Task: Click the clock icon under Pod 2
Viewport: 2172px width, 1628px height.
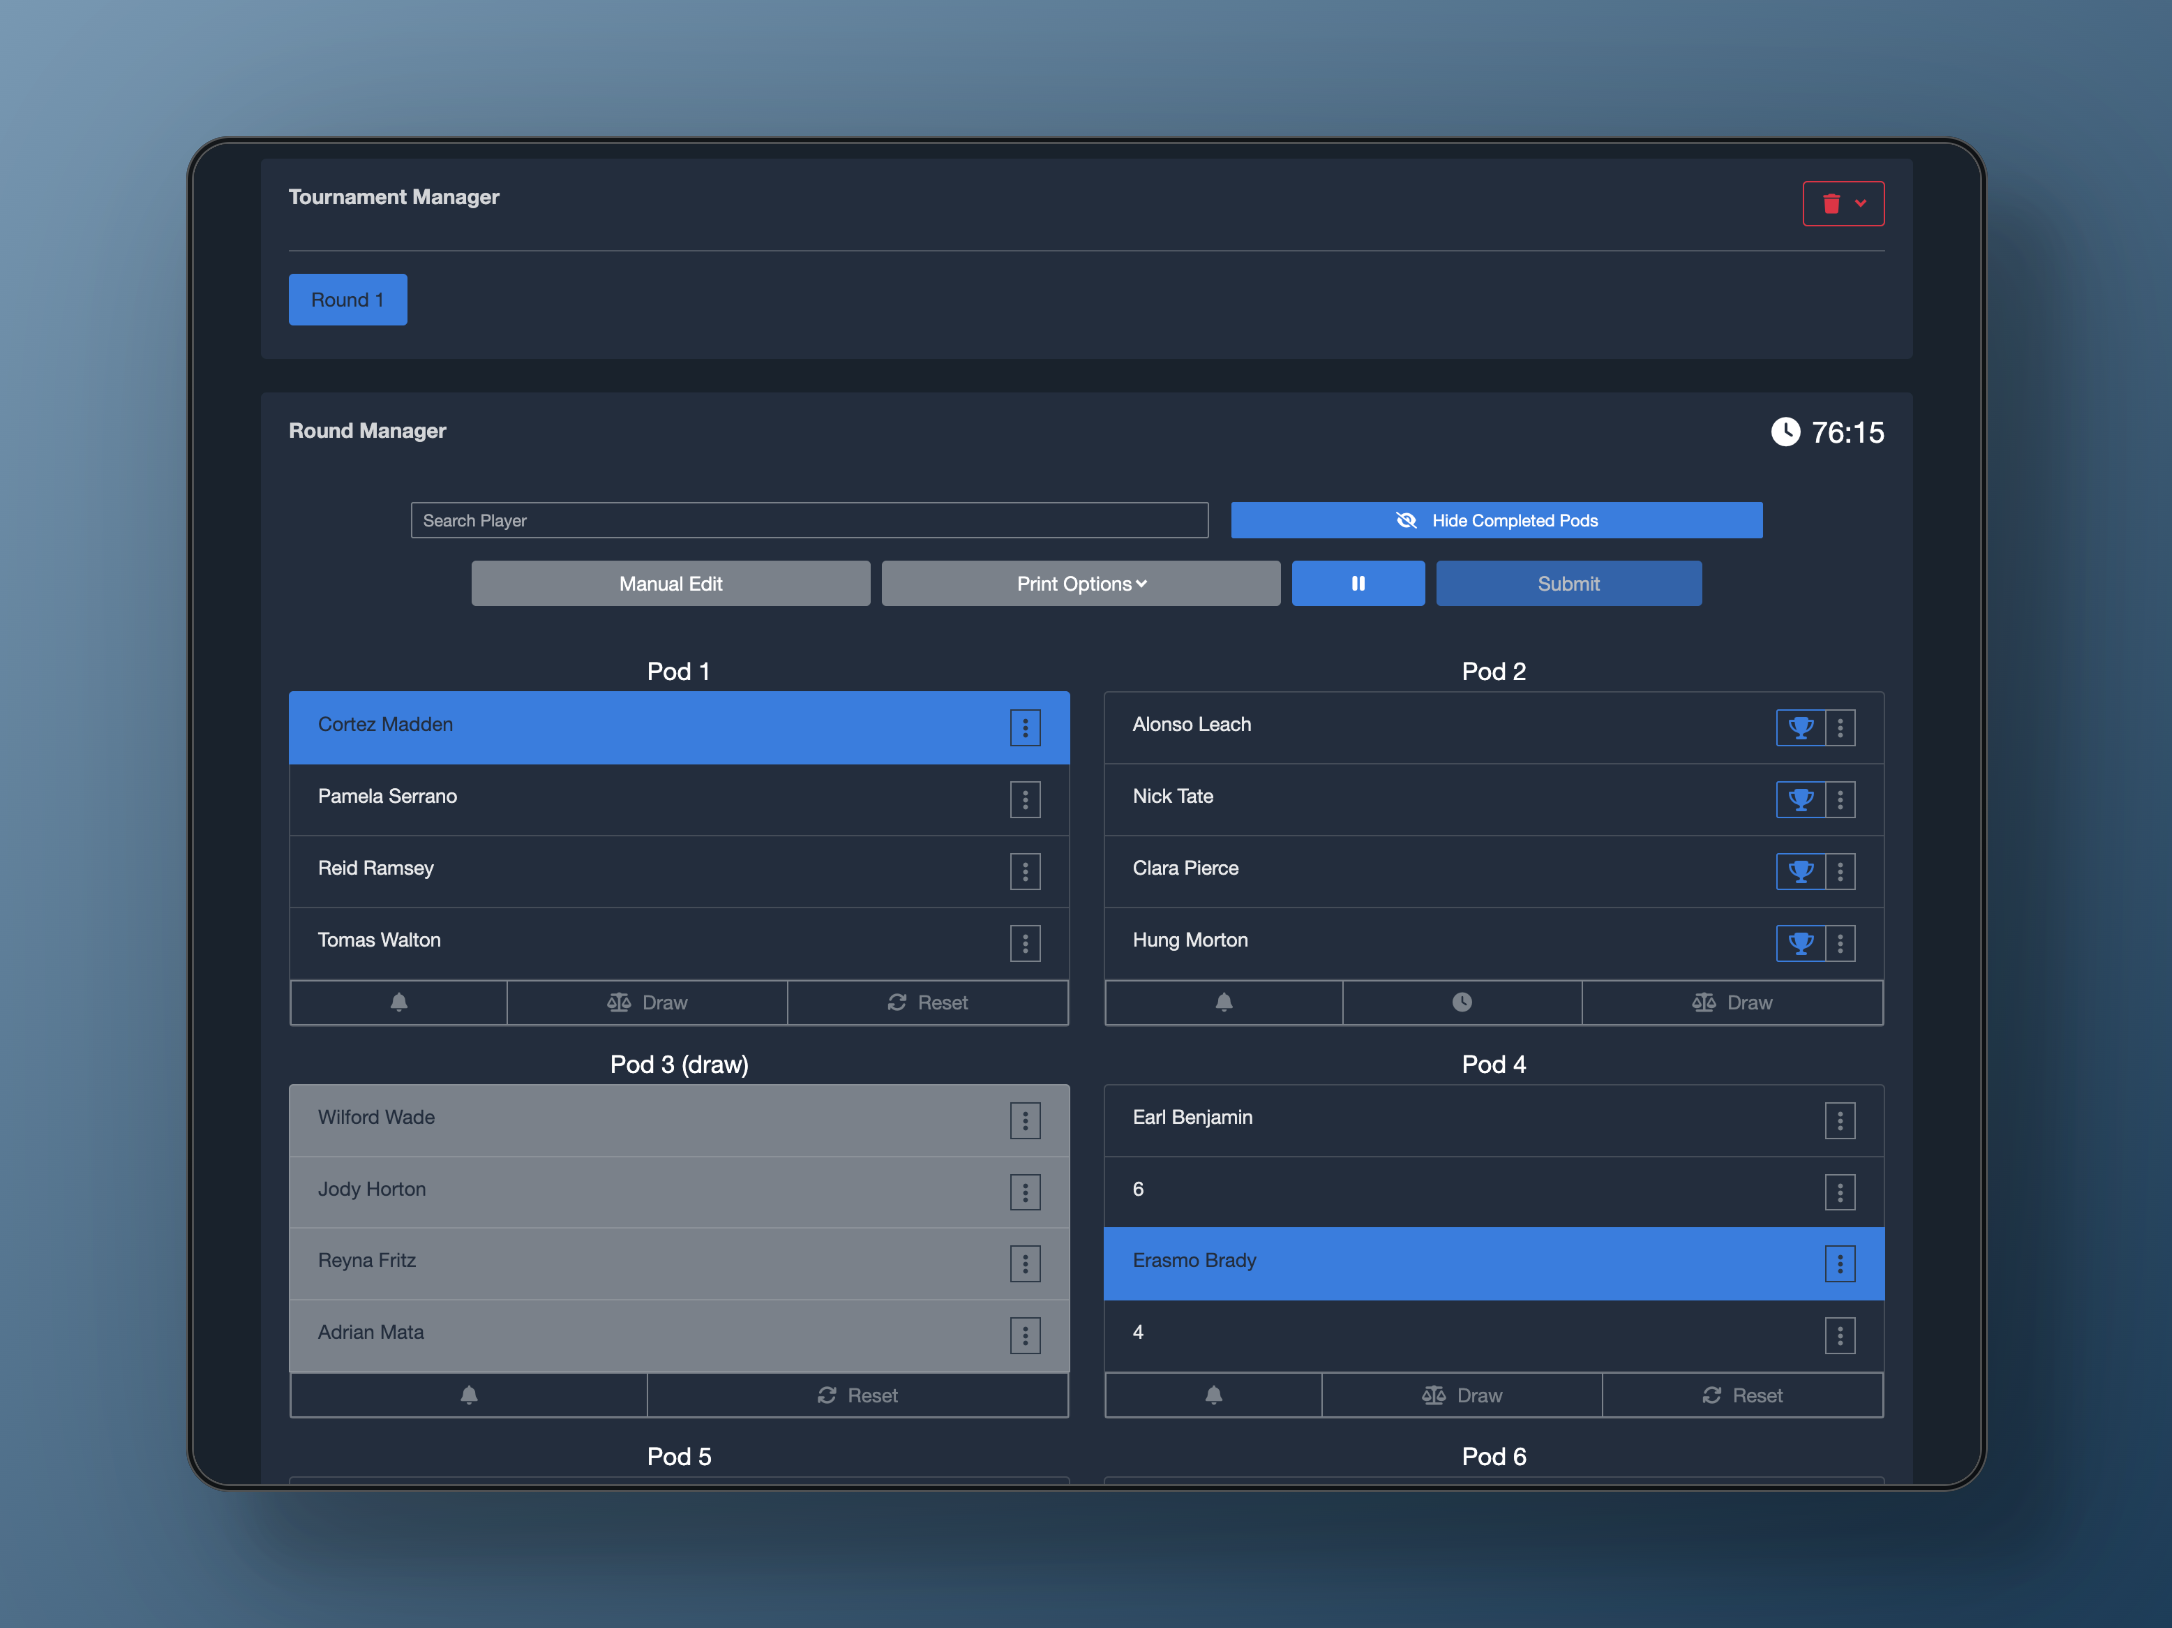Action: (x=1461, y=1002)
